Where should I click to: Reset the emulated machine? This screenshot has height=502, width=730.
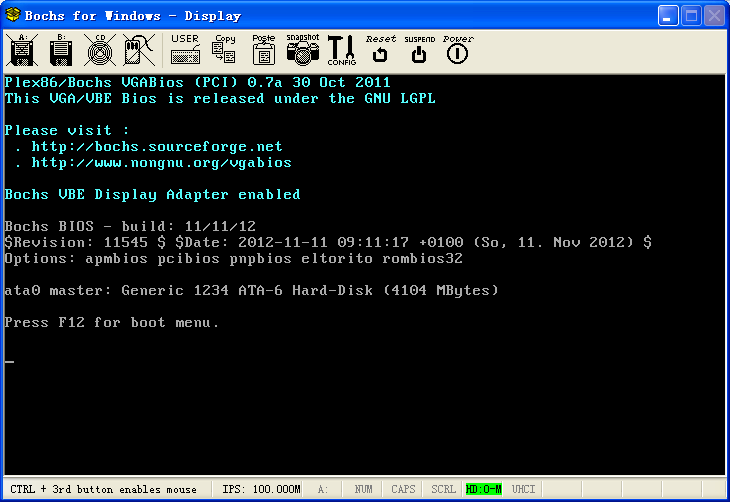[380, 49]
